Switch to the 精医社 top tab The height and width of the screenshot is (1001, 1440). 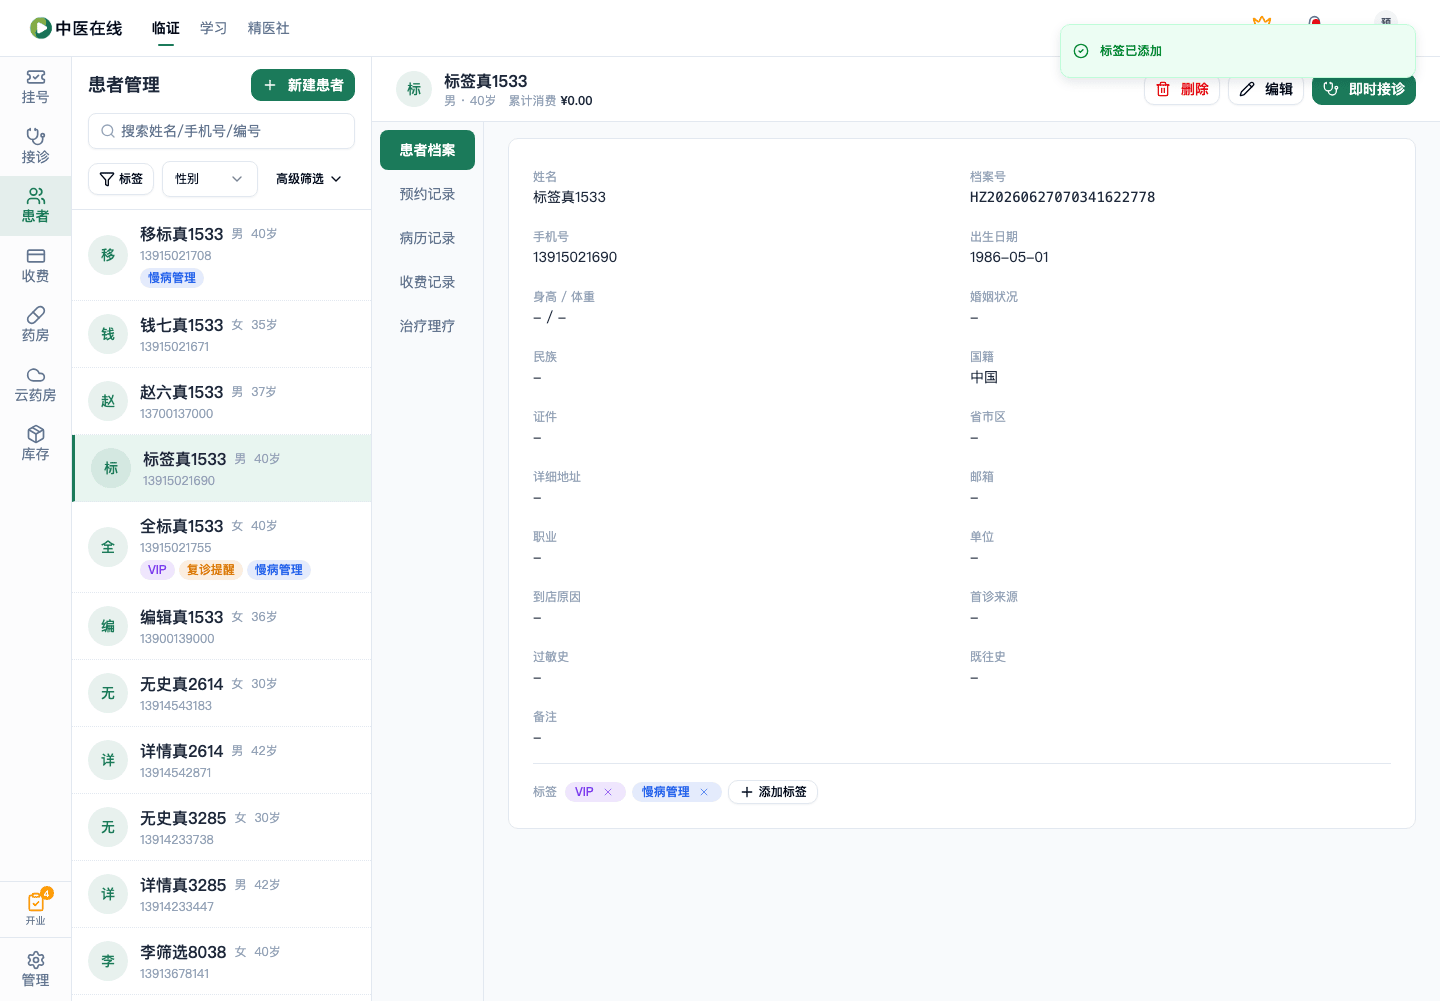pyautogui.click(x=269, y=28)
